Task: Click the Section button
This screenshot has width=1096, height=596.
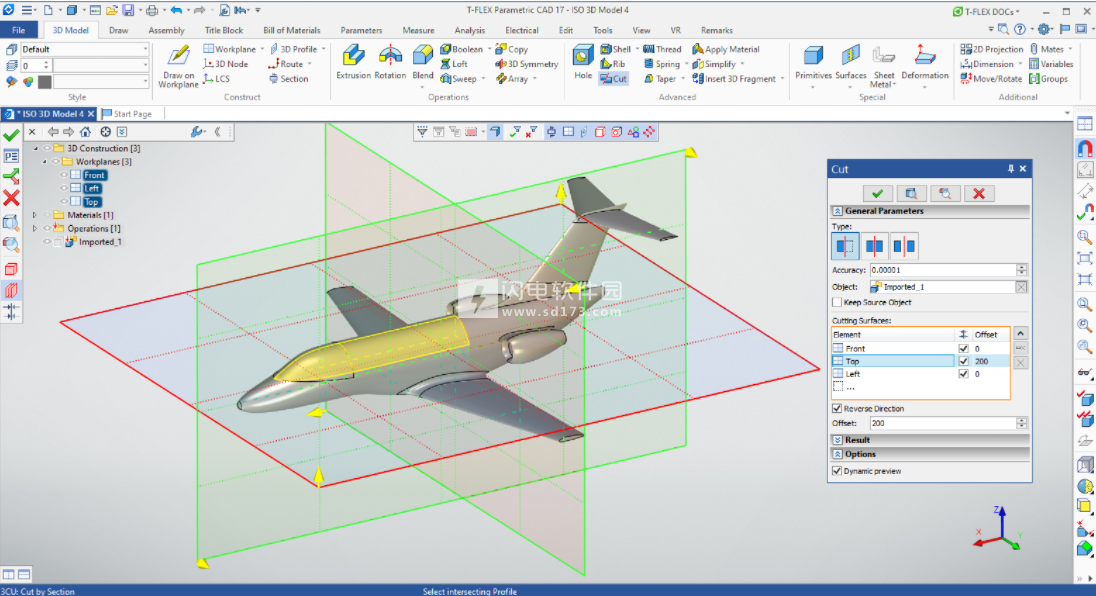Action: pos(288,79)
